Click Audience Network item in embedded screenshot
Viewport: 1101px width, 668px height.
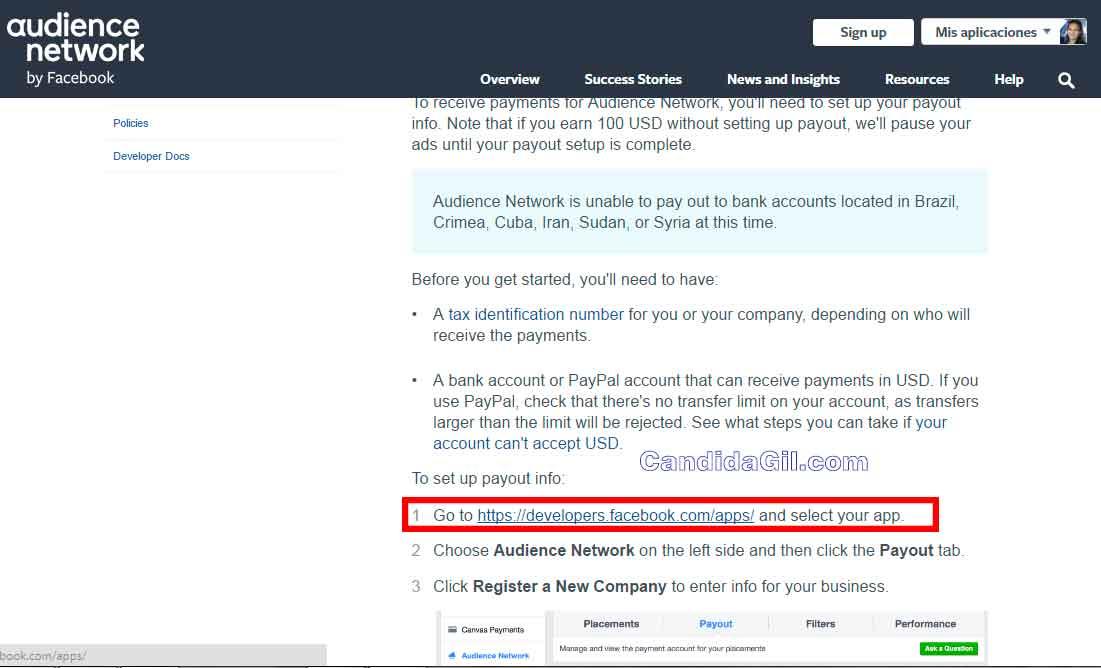pos(495,655)
